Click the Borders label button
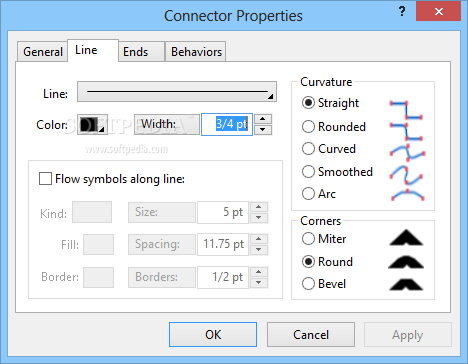Image resolution: width=468 pixels, height=364 pixels. 162,277
